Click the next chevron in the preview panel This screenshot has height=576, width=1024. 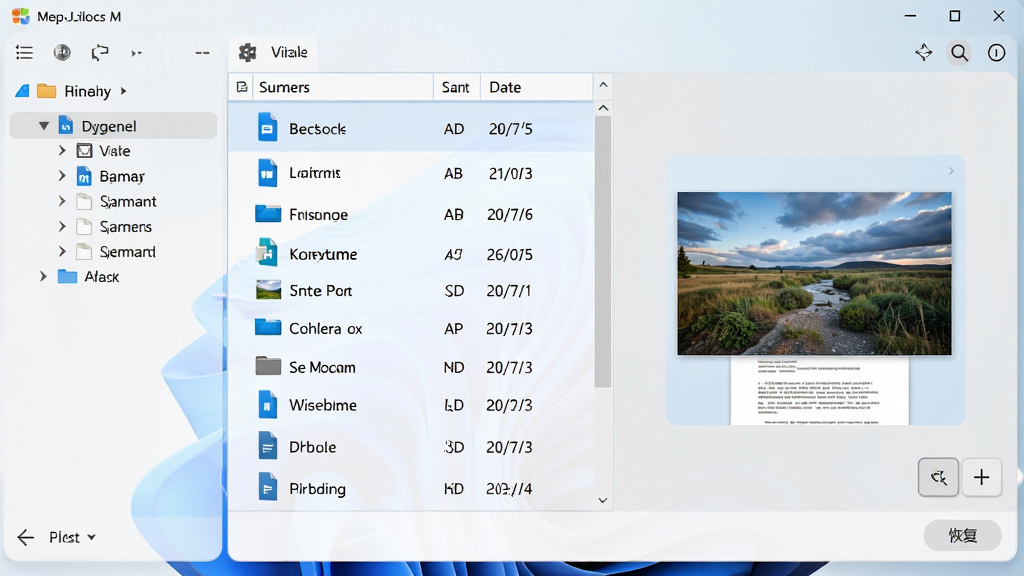(x=951, y=171)
